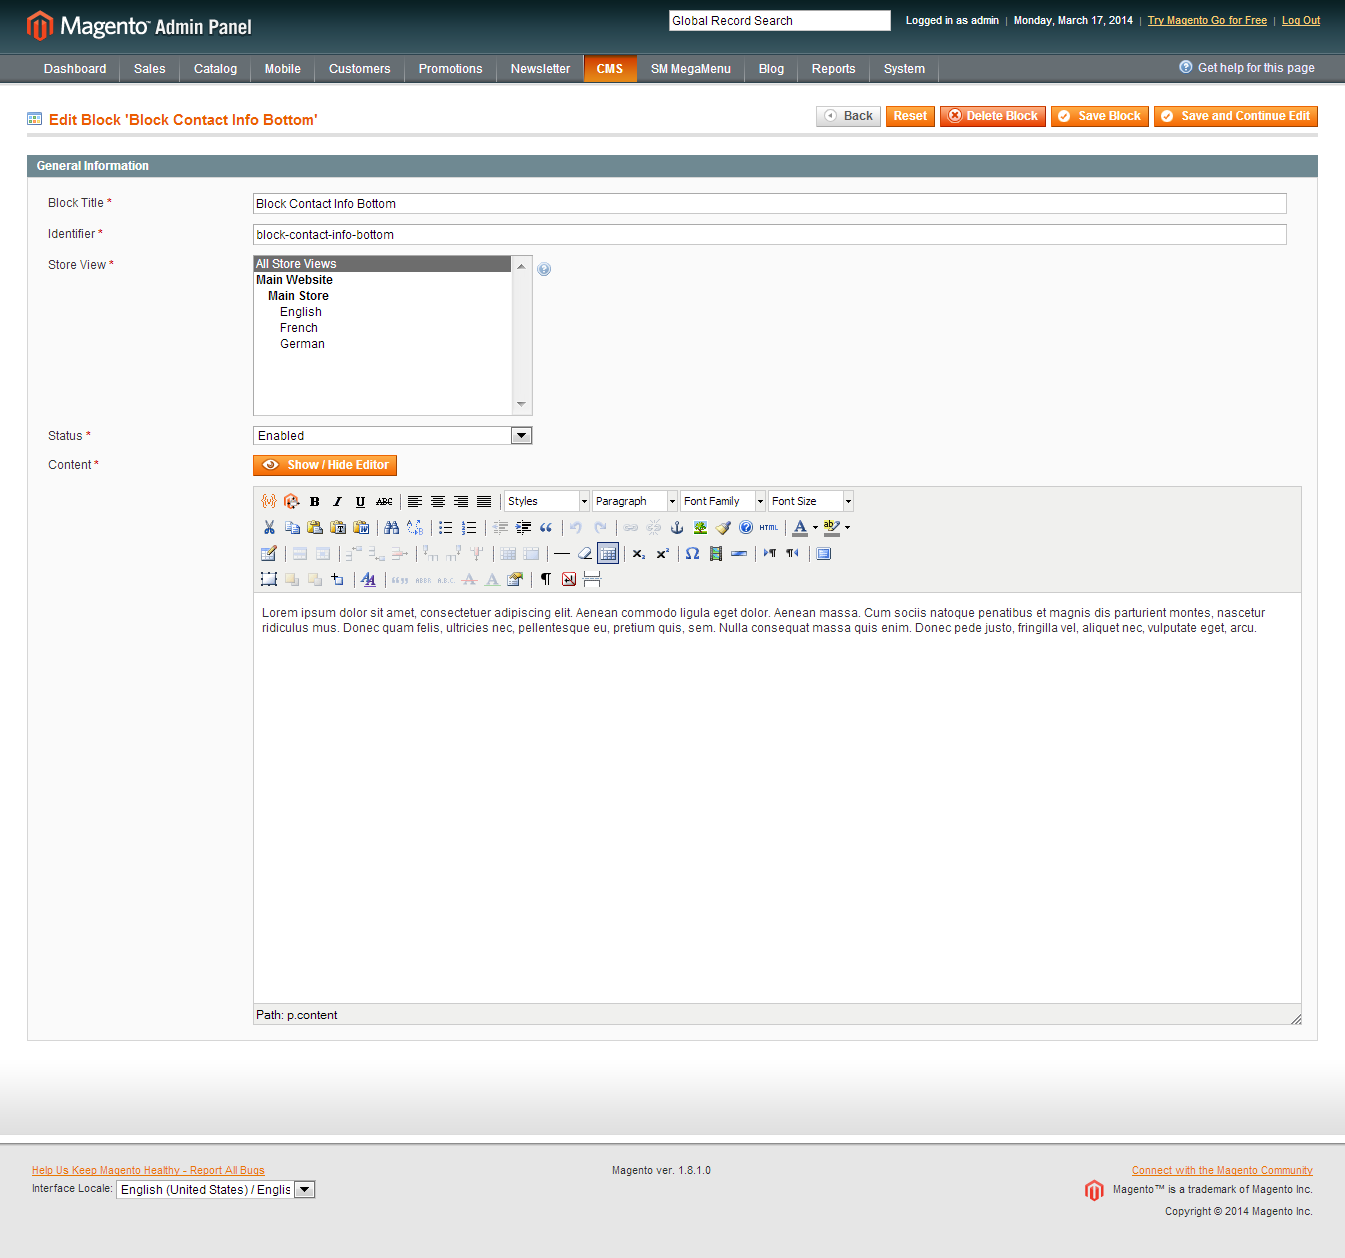The width and height of the screenshot is (1345, 1258).
Task: Click the Omega special character icon
Action: (x=692, y=553)
